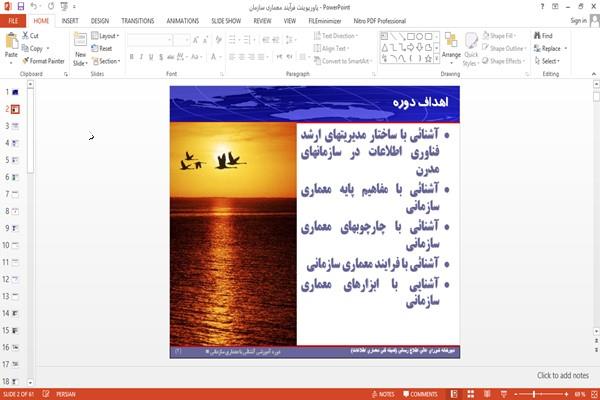Open Align Text dropdown

click(331, 48)
